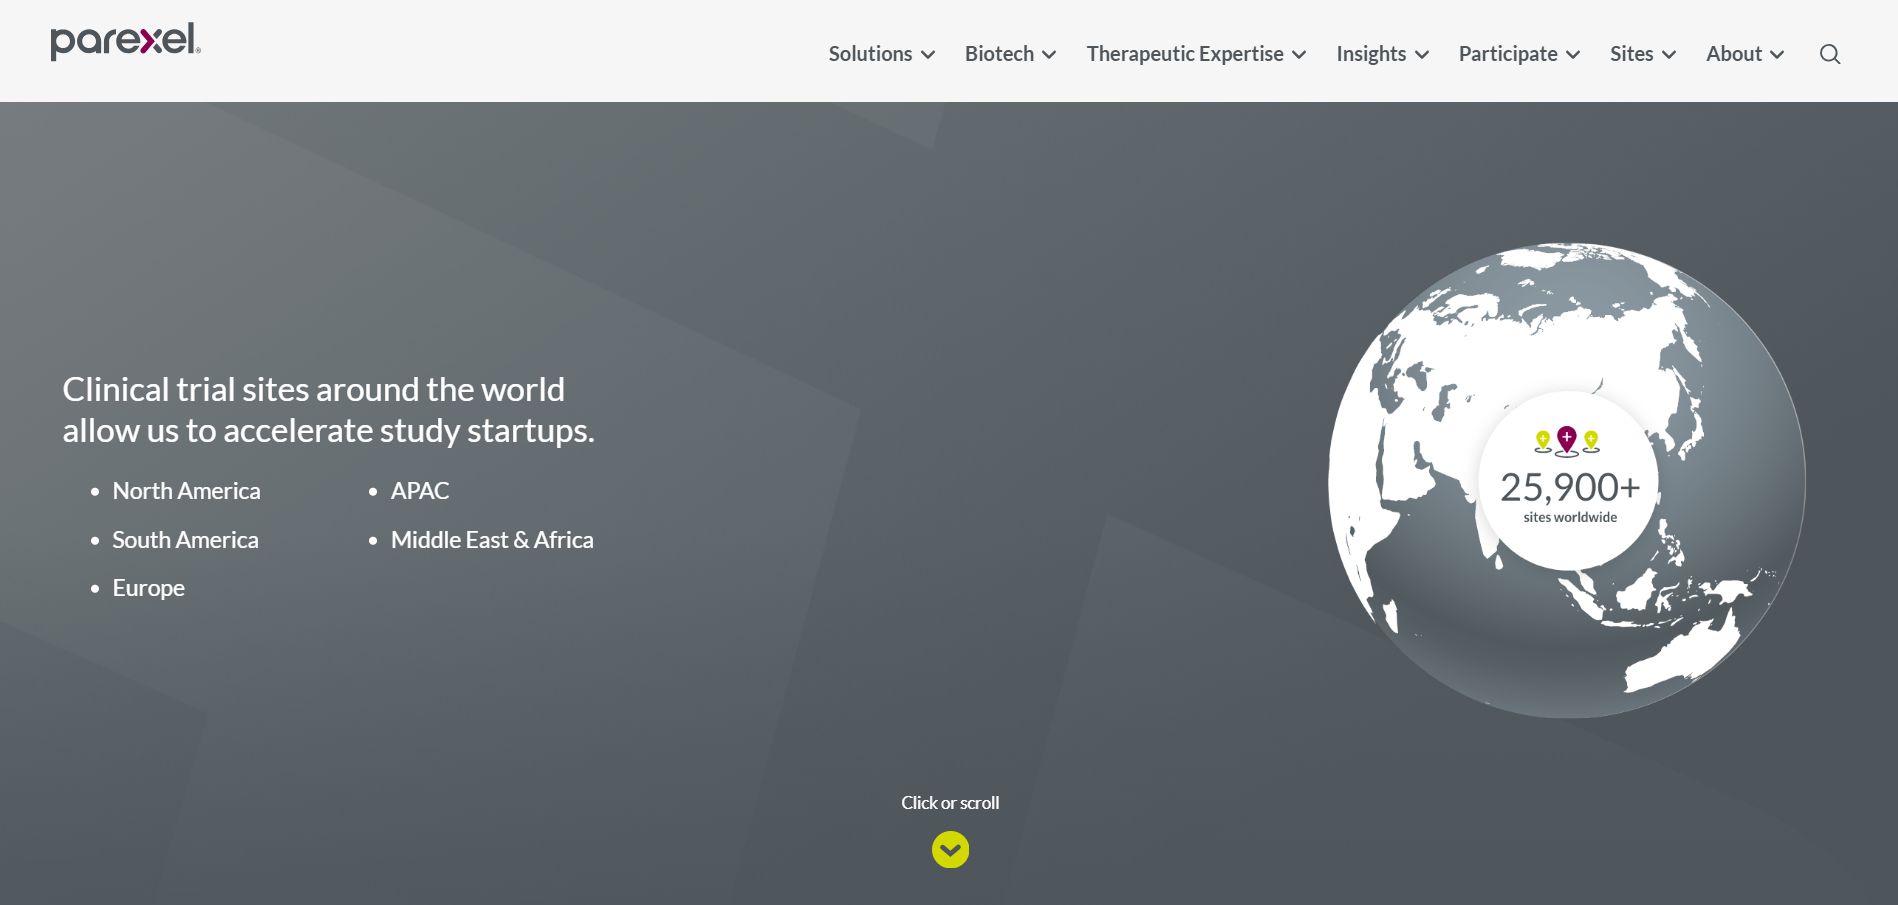The height and width of the screenshot is (905, 1898).
Task: Choose Europe from the region list
Action: coord(148,588)
